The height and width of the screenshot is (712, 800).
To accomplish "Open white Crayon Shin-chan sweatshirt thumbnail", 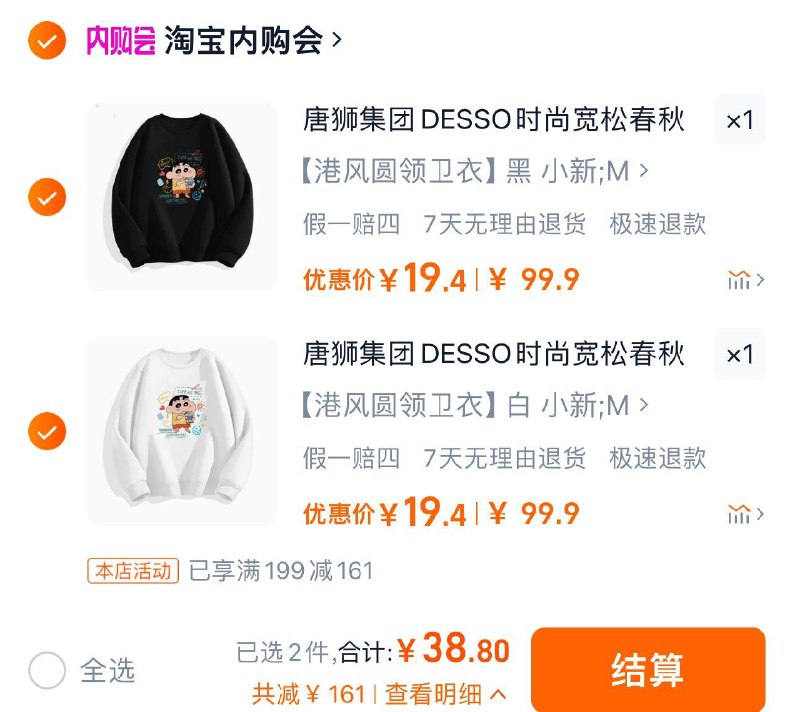I will (182, 431).
